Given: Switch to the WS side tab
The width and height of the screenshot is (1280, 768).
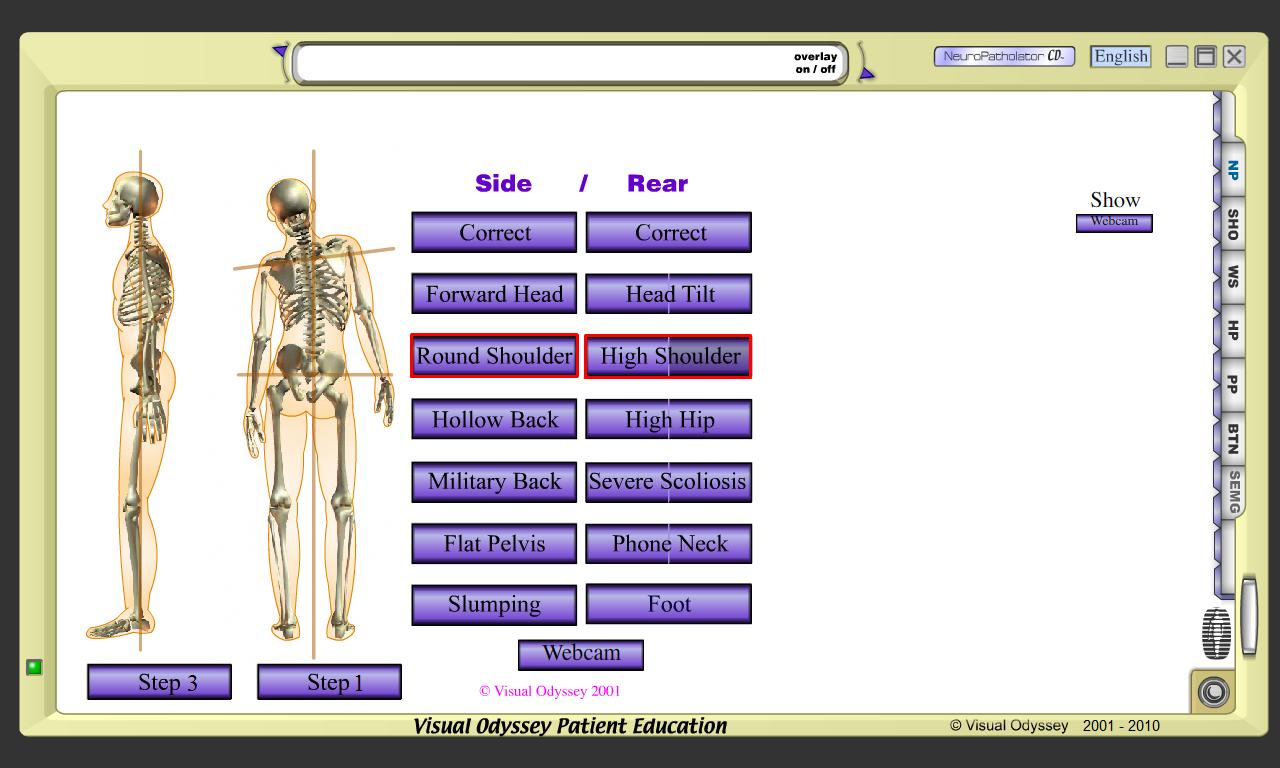Looking at the screenshot, I should pos(1232,277).
